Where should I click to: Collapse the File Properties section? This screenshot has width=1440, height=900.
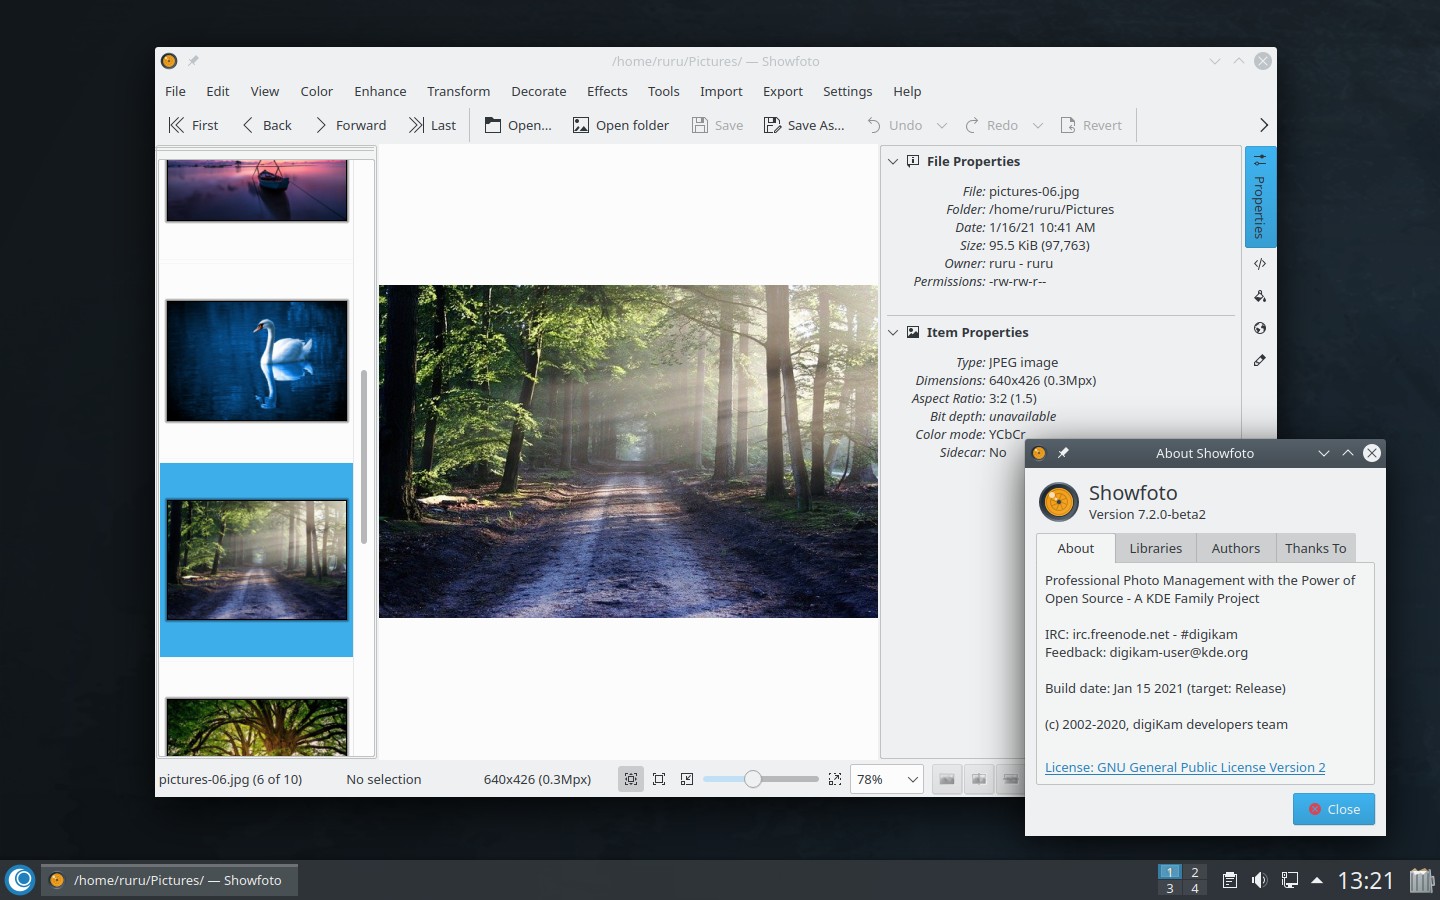[x=894, y=161]
